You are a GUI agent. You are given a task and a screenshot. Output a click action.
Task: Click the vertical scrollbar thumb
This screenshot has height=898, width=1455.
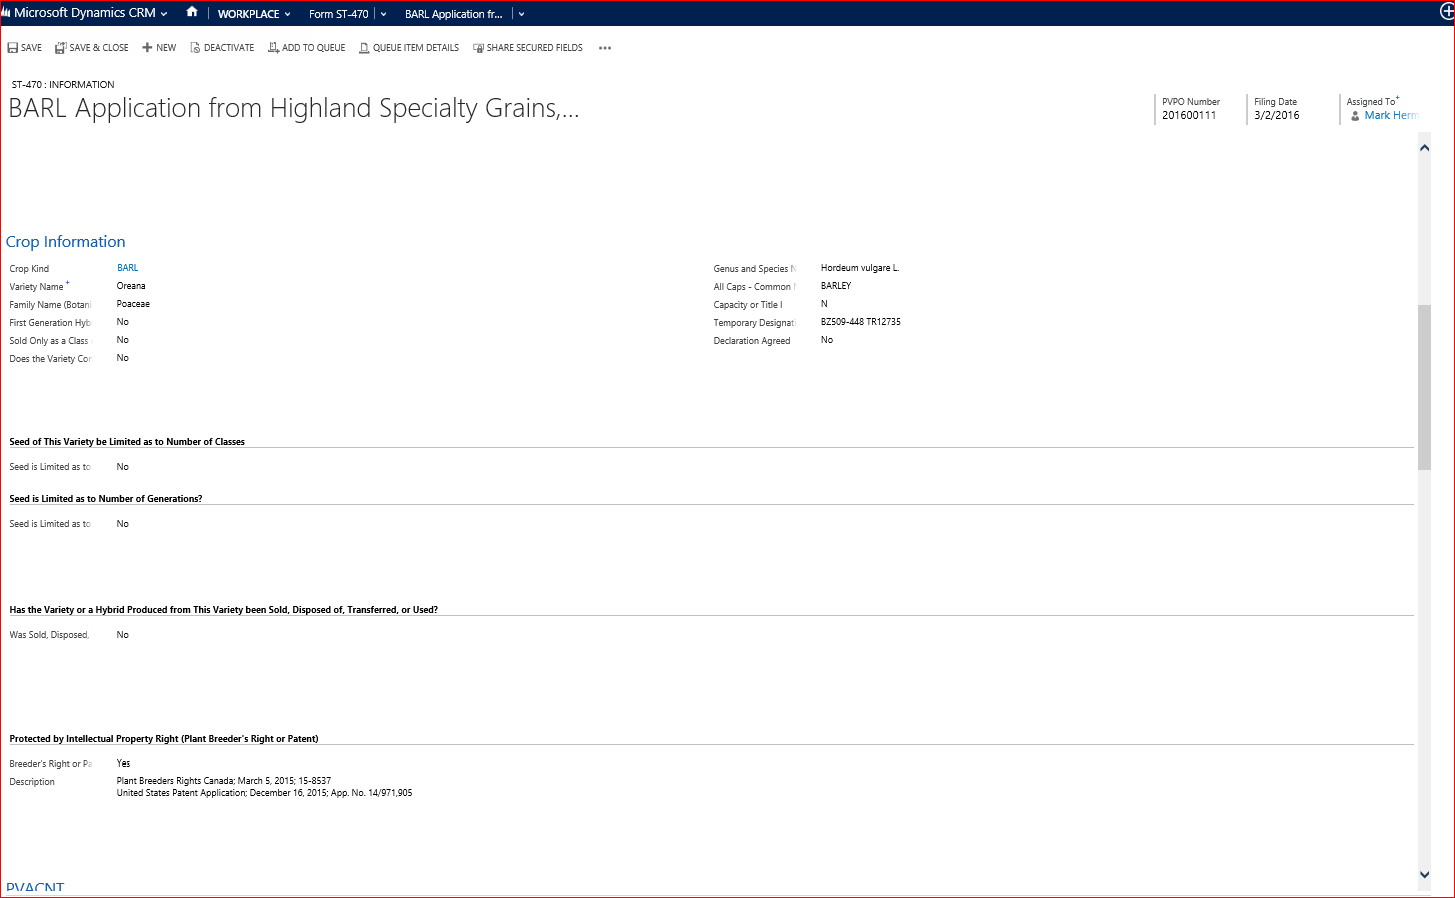click(1424, 387)
